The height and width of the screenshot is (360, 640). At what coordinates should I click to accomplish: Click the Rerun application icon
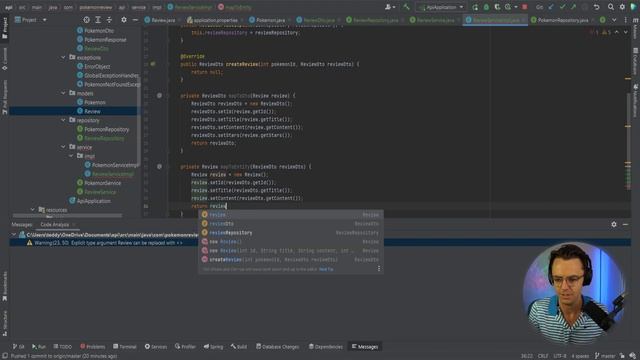tap(475, 7)
